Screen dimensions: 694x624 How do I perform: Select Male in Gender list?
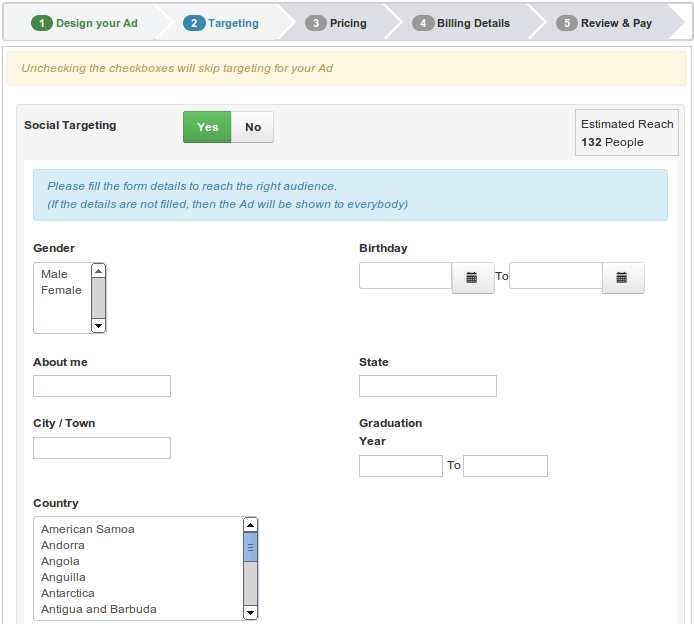click(x=55, y=274)
